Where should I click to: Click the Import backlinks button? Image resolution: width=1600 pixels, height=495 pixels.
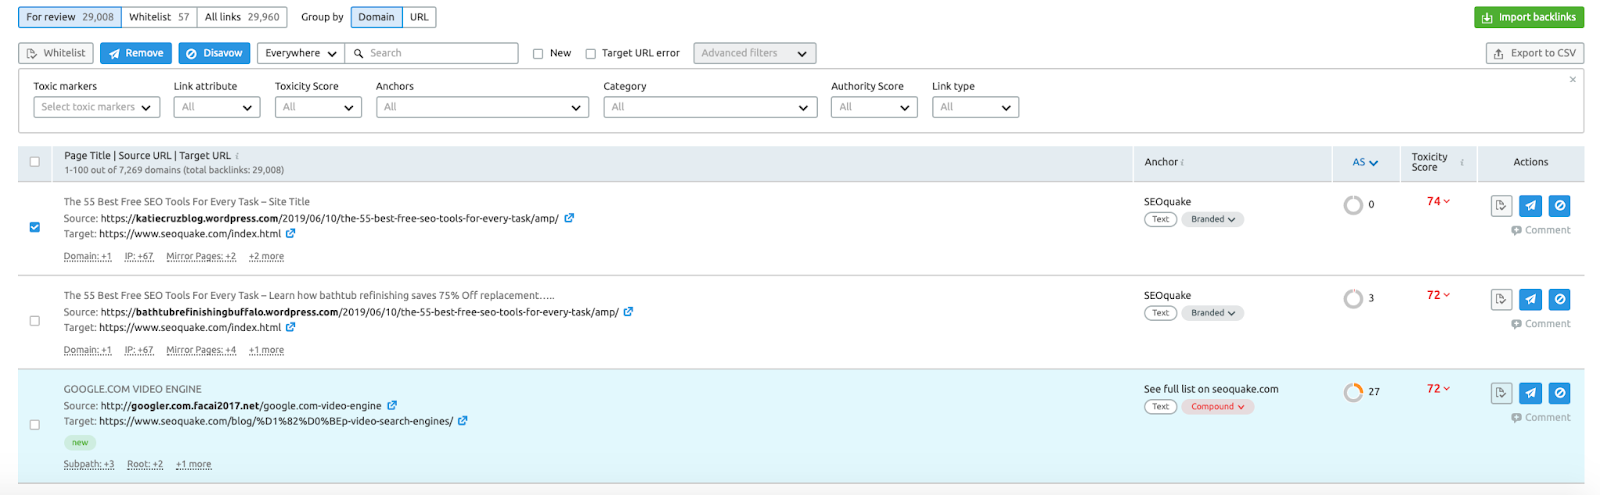pos(1528,17)
